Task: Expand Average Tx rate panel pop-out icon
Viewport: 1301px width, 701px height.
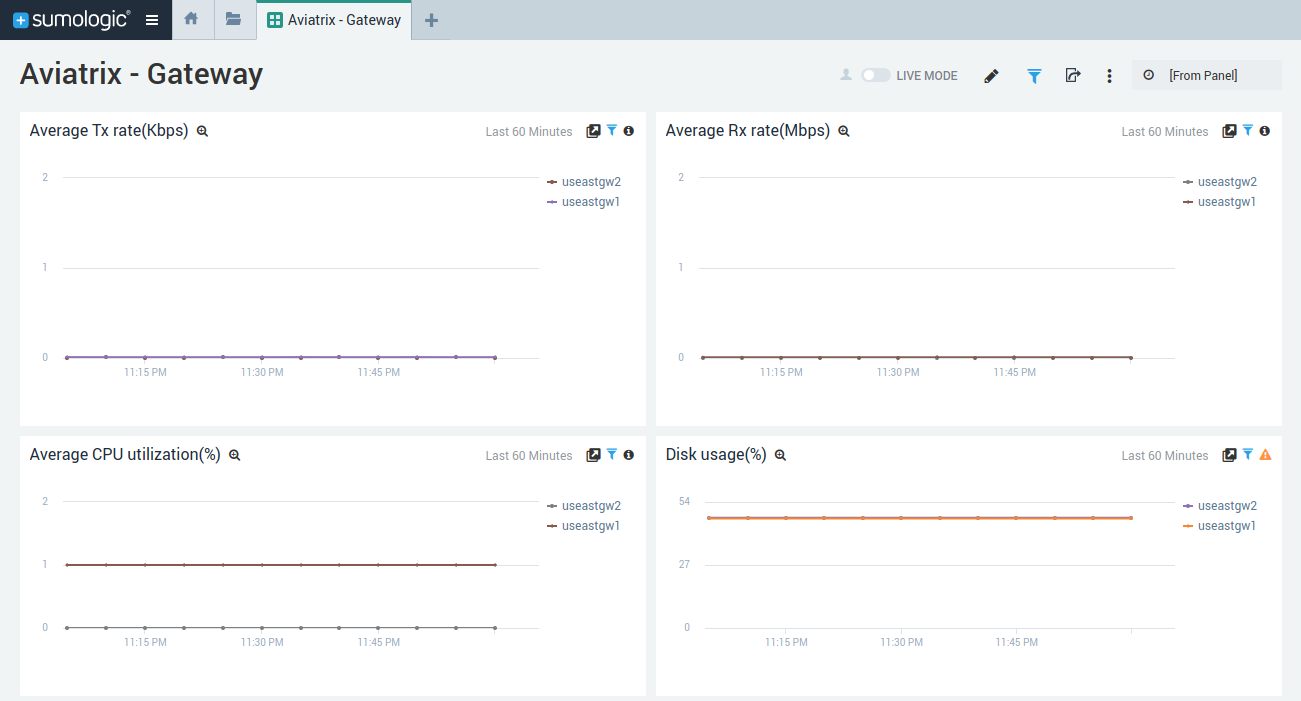Action: tap(593, 131)
